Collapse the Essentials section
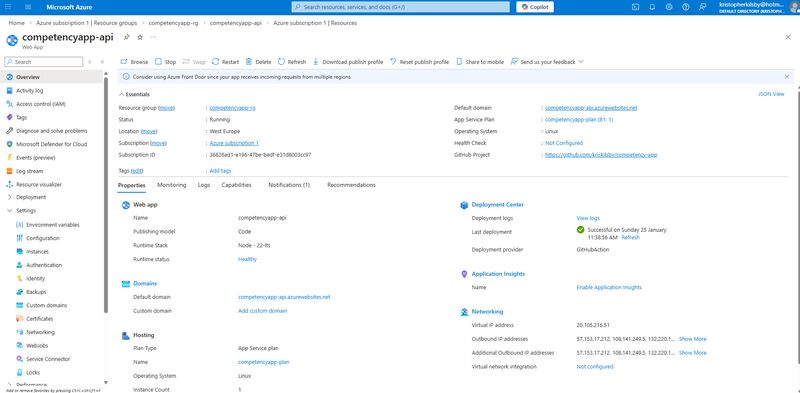Image resolution: width=800 pixels, height=393 pixels. pyautogui.click(x=134, y=94)
